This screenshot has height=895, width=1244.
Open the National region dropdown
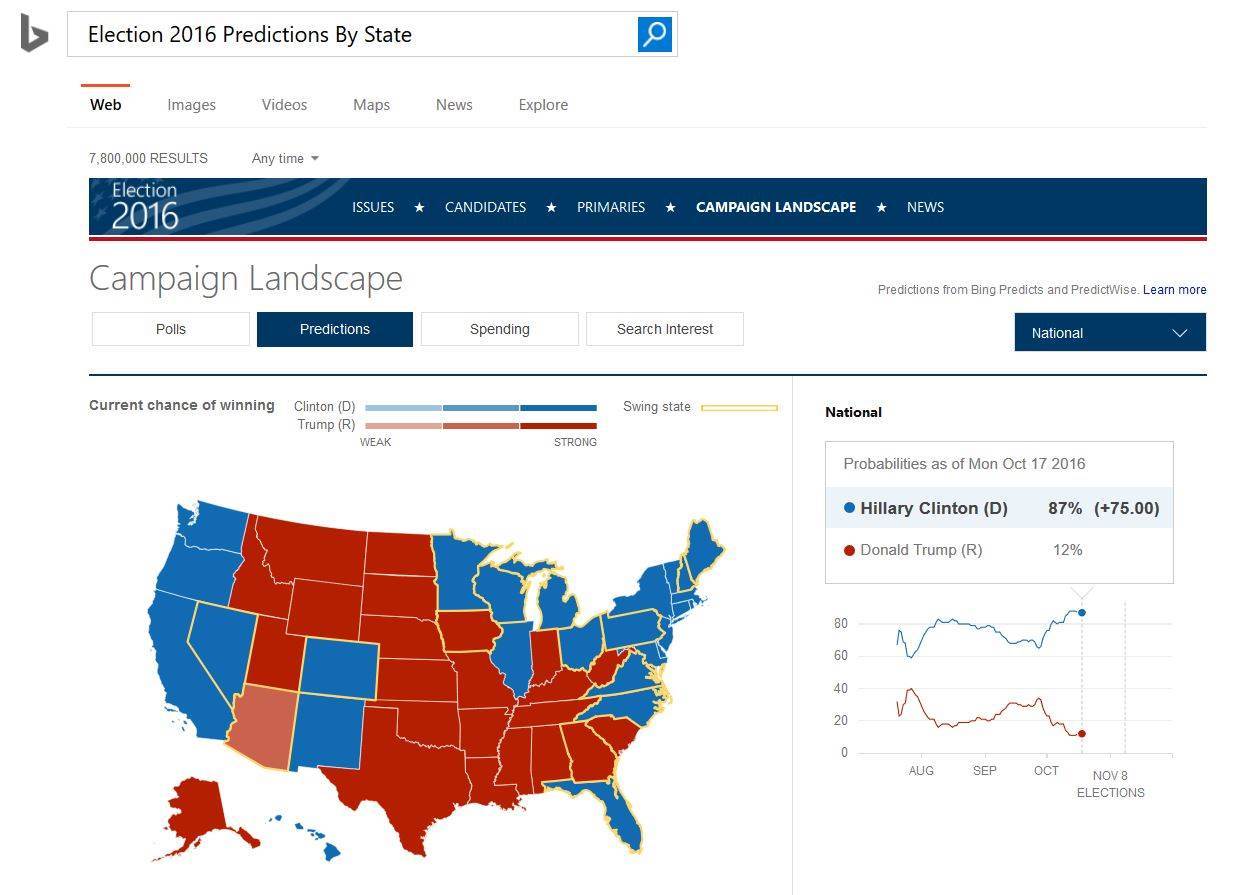(x=1110, y=332)
